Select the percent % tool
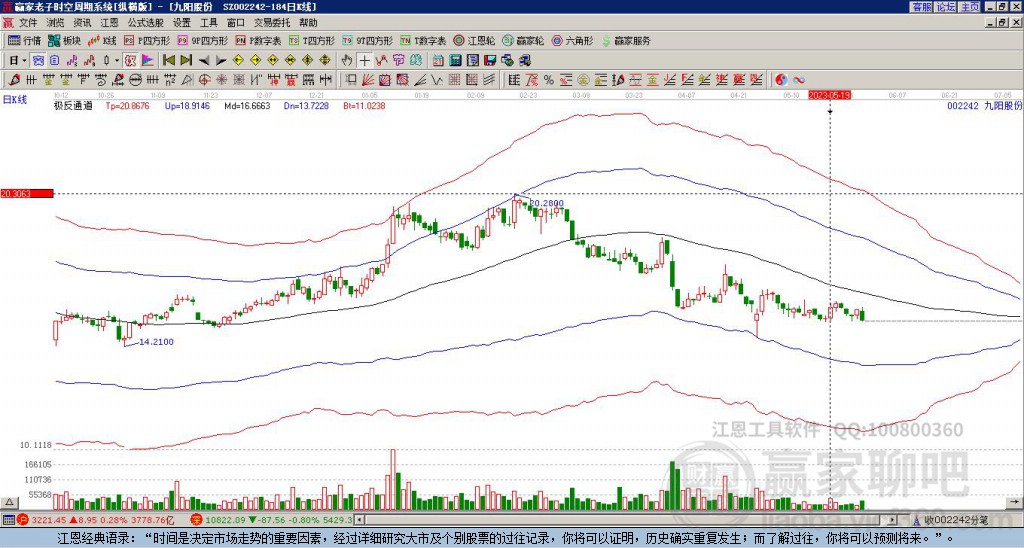The width and height of the screenshot is (1024, 548). pyautogui.click(x=549, y=80)
